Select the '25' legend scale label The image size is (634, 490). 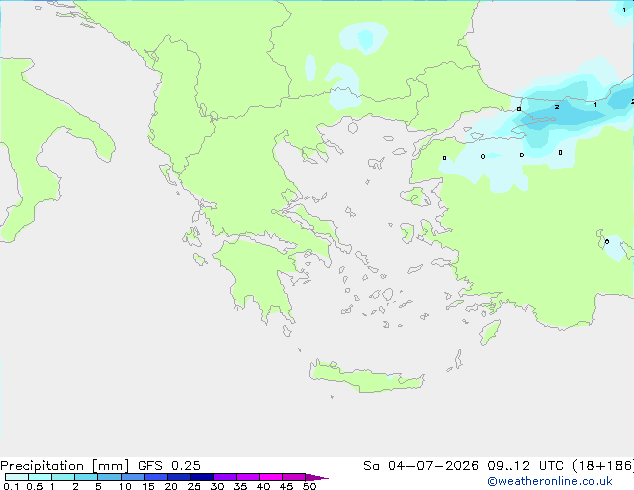[x=194, y=486]
